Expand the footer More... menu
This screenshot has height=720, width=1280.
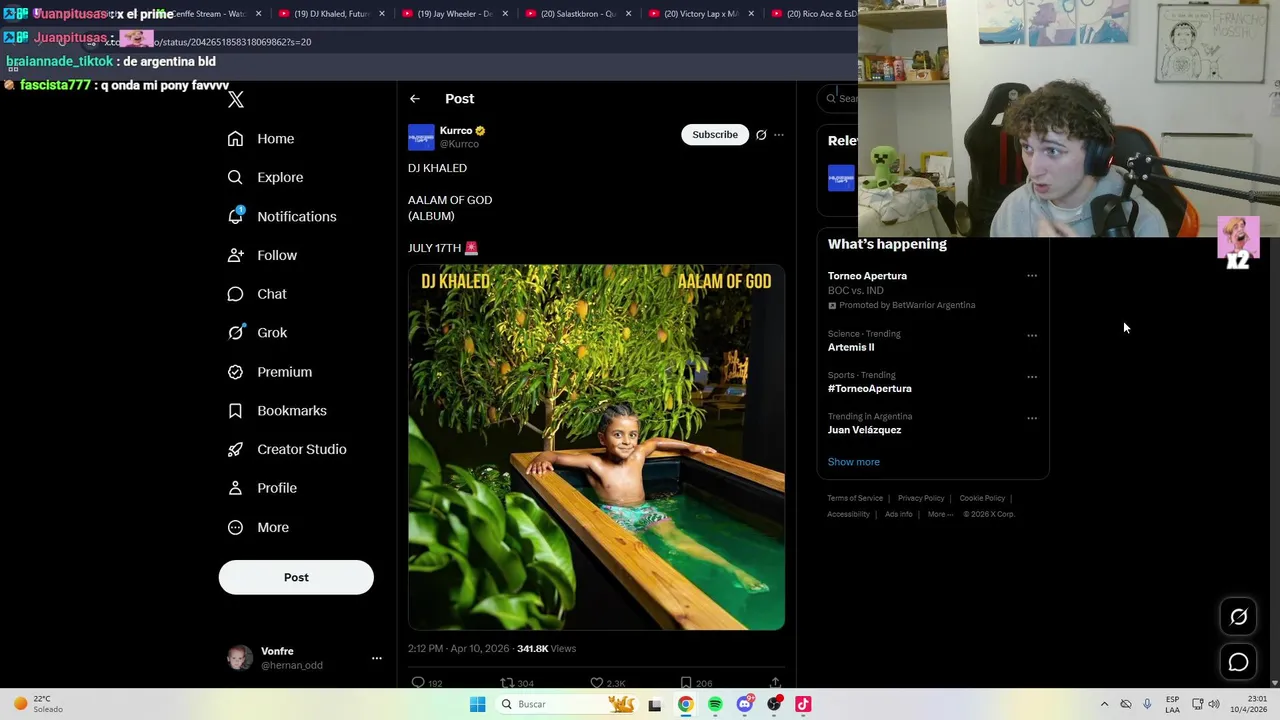(x=940, y=514)
